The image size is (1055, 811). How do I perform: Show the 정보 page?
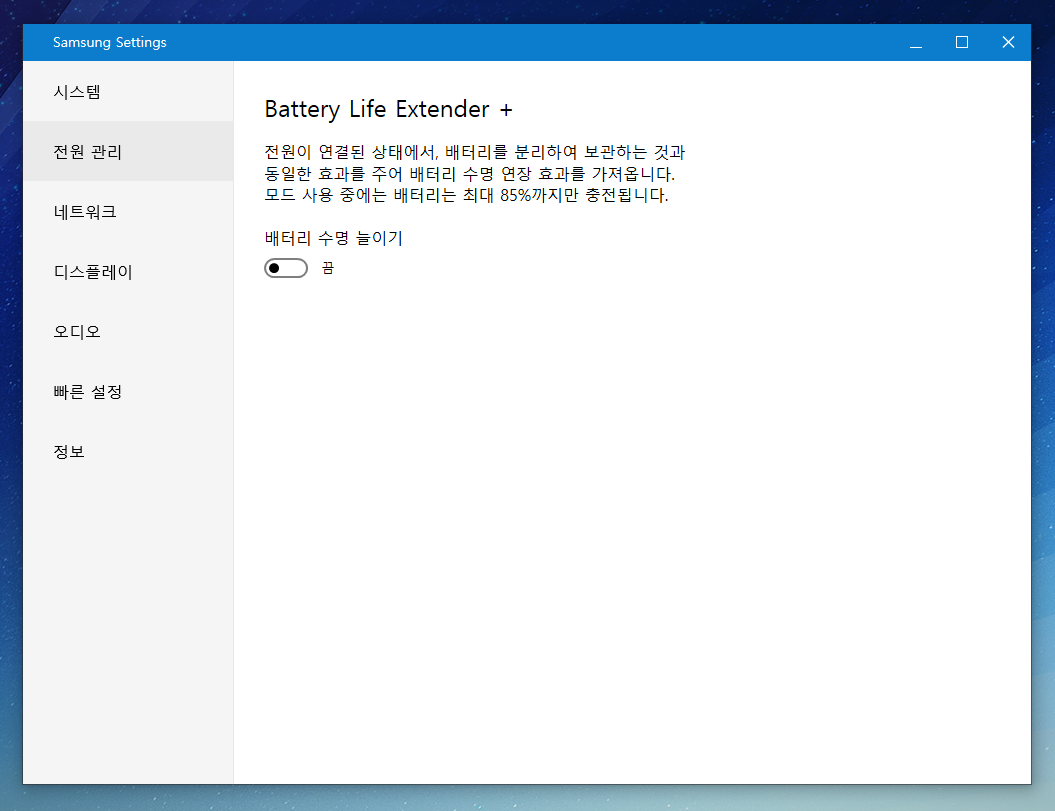pyautogui.click(x=128, y=451)
